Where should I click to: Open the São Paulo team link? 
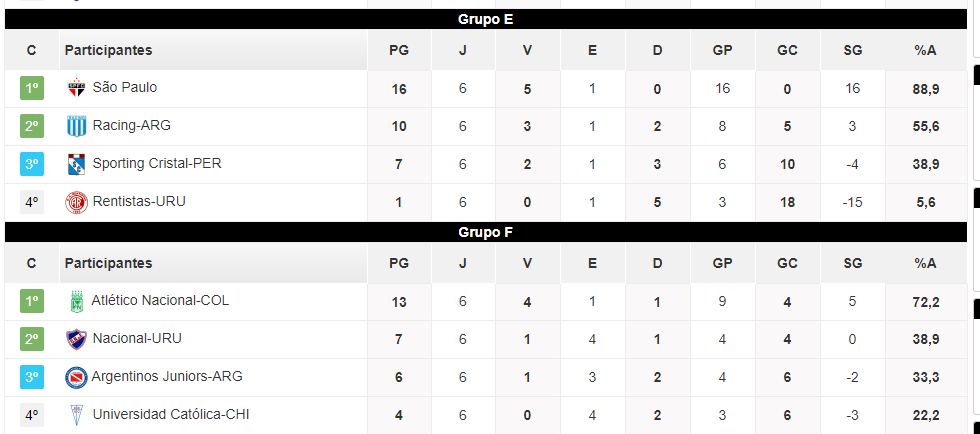pyautogui.click(x=124, y=88)
